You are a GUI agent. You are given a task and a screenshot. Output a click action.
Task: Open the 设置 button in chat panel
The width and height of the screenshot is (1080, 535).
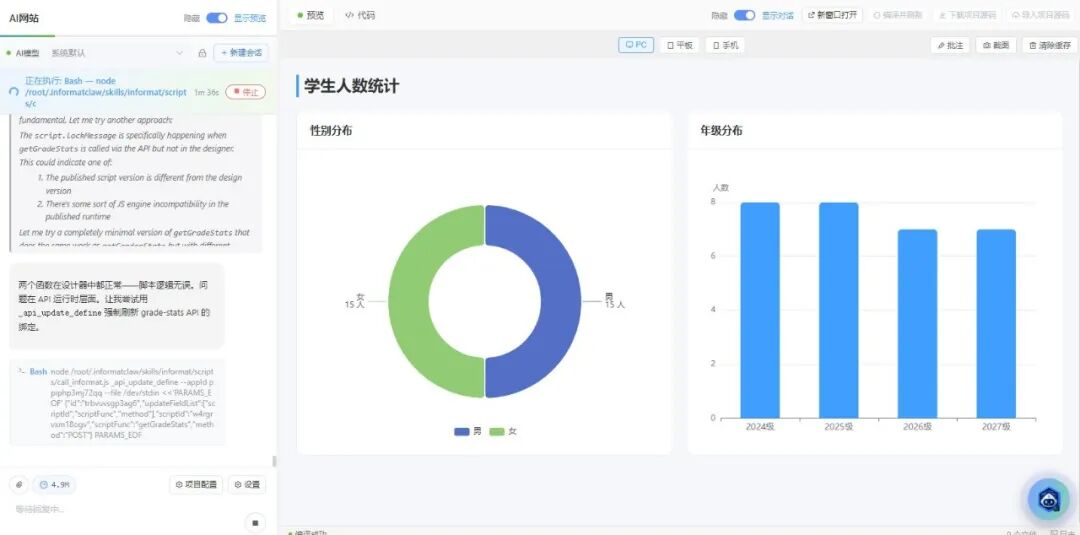247,485
